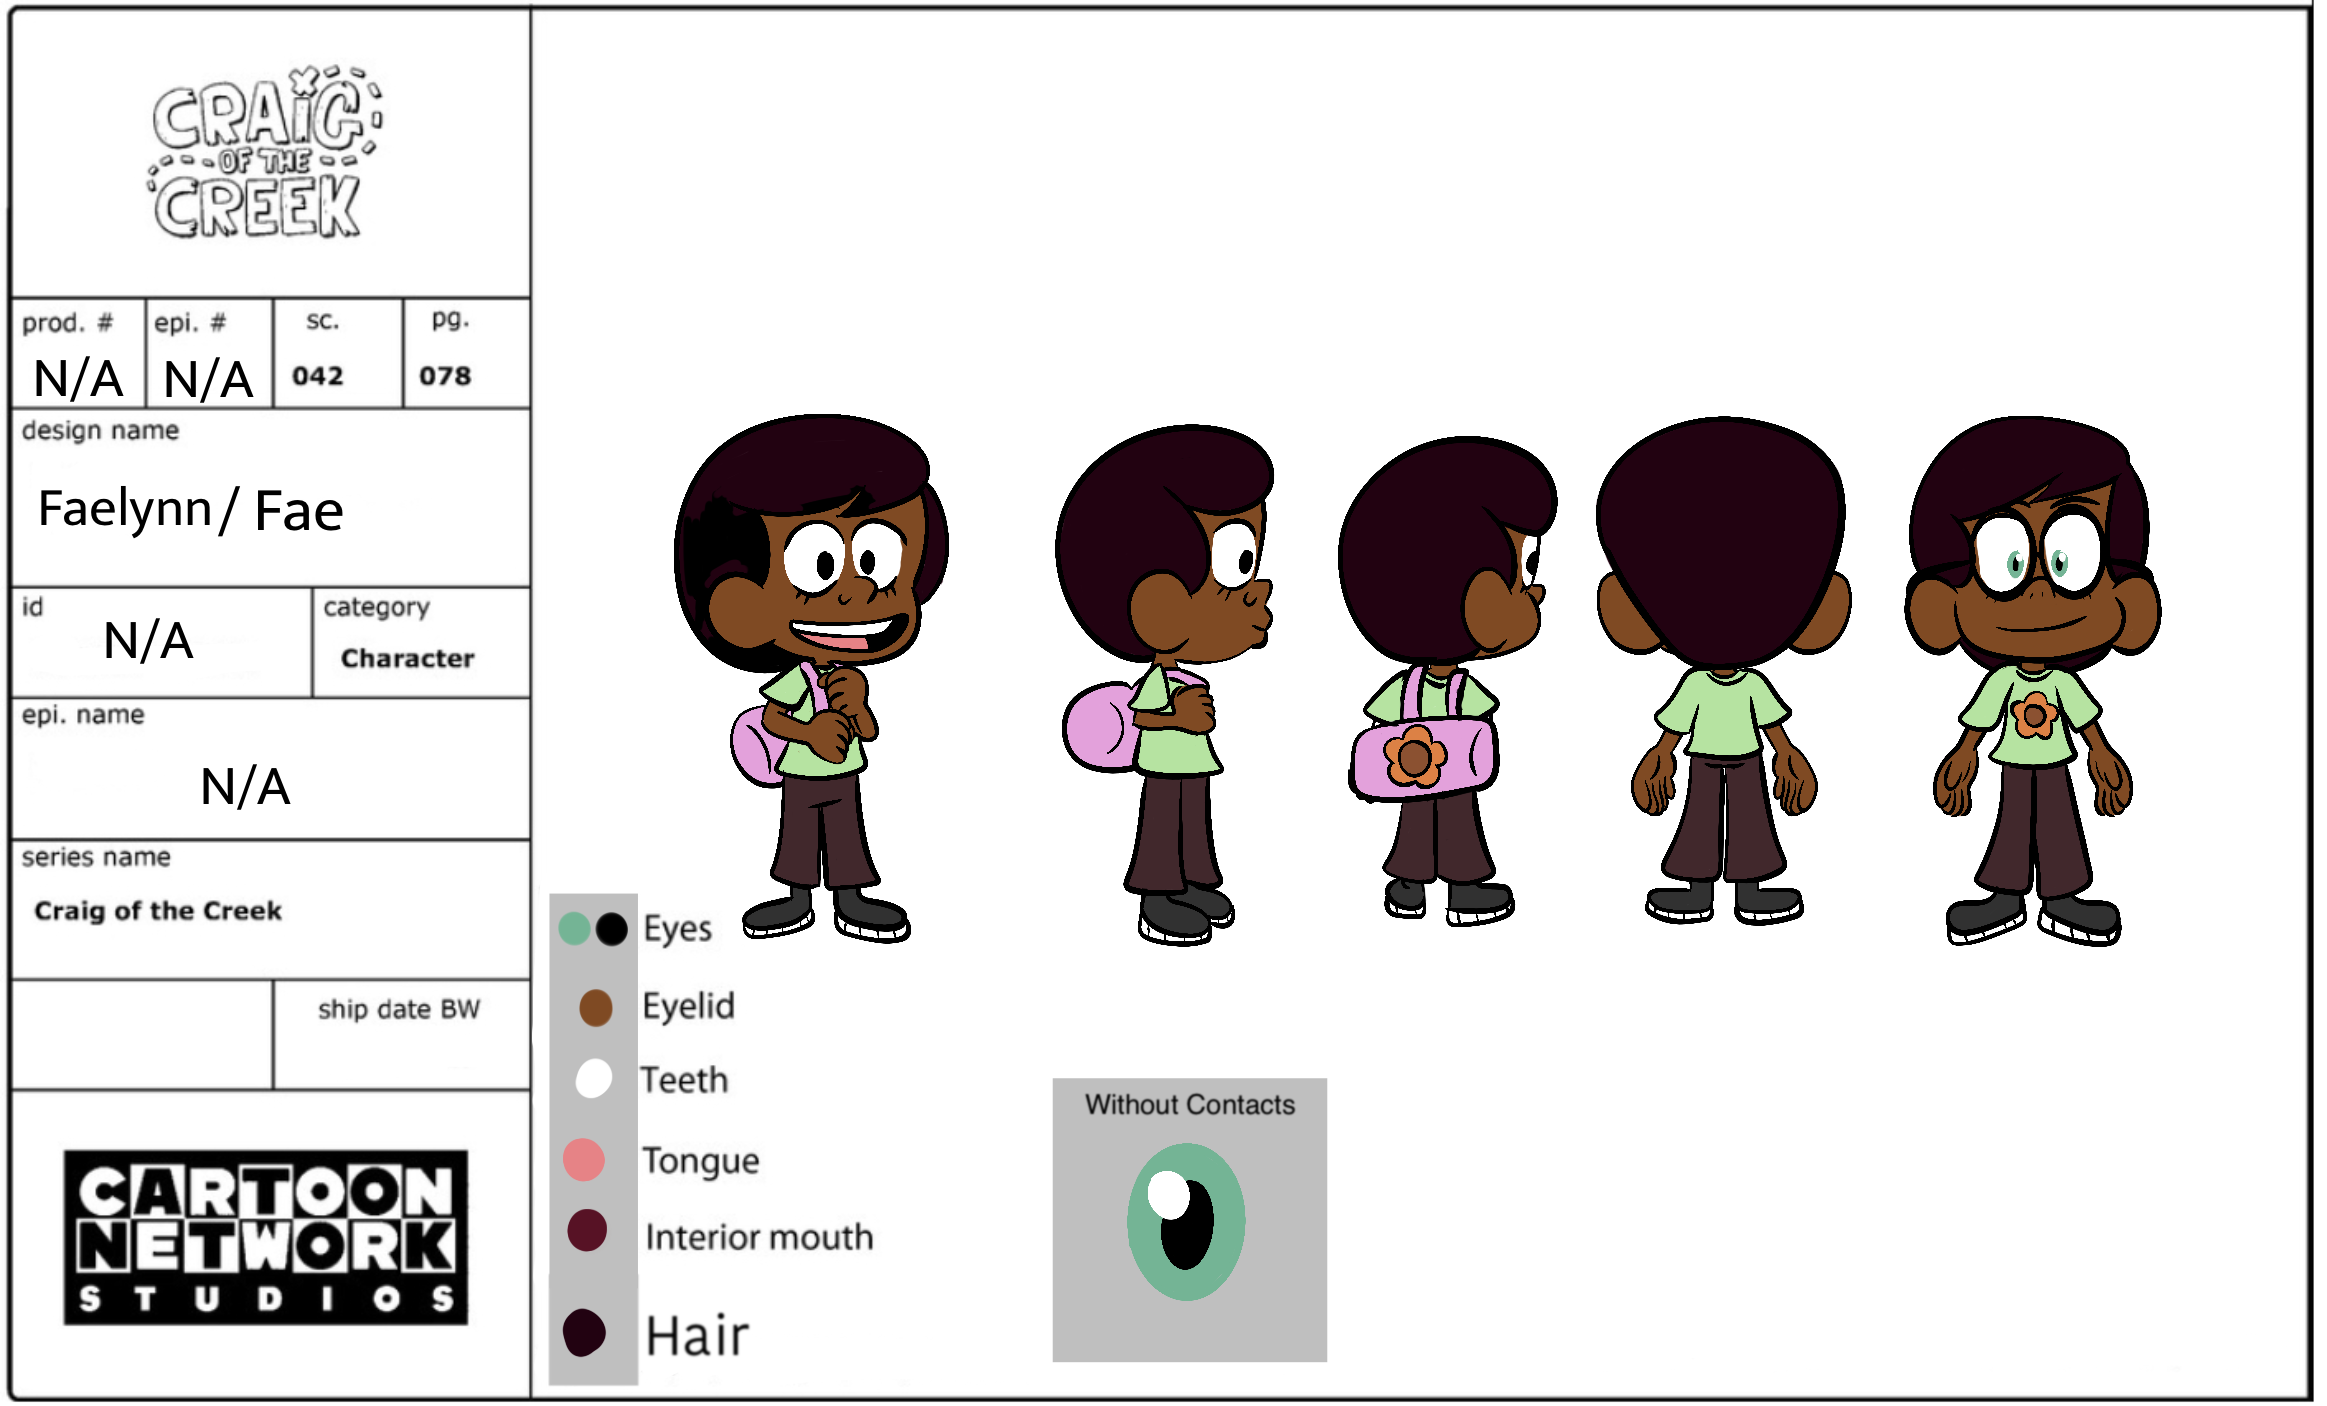Select the side profile character pose
2327x1406 pixels.
click(x=1165, y=685)
